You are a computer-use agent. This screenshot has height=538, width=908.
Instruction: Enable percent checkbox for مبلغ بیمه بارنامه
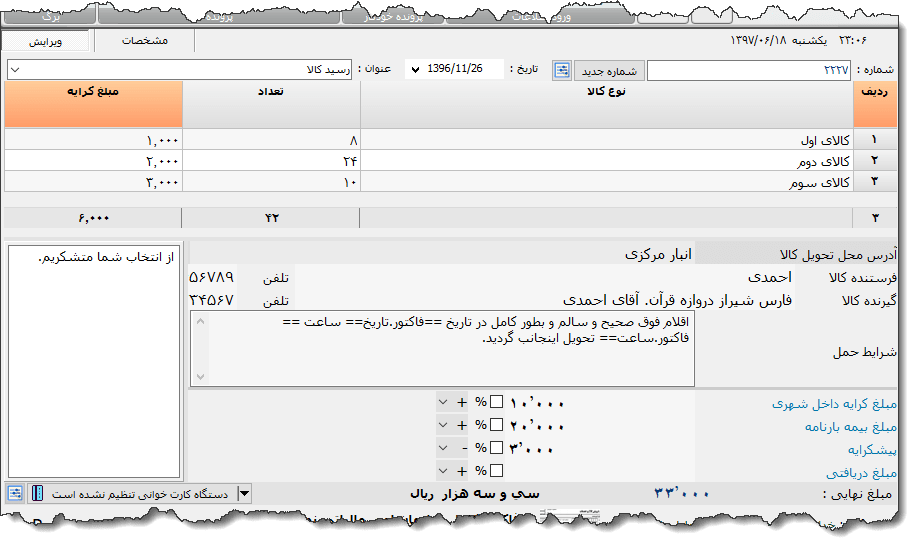(496, 425)
